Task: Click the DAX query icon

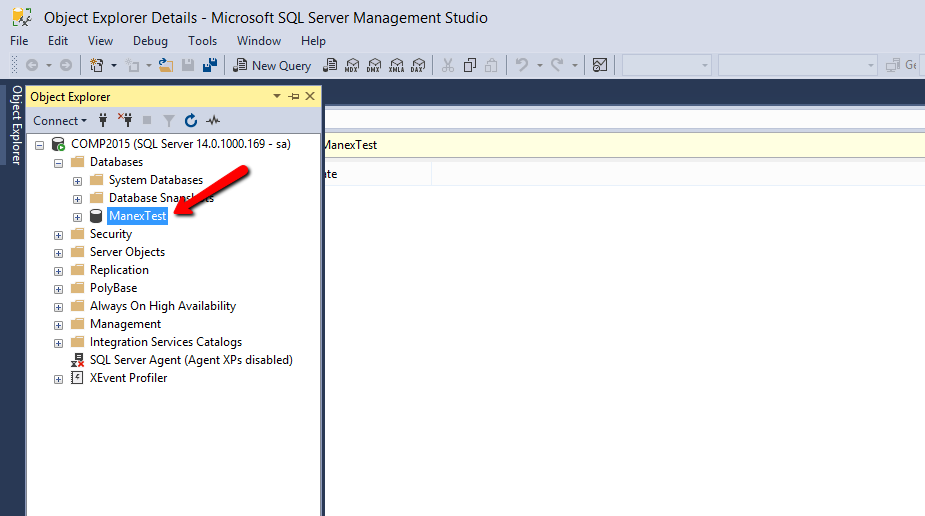Action: 418,65
